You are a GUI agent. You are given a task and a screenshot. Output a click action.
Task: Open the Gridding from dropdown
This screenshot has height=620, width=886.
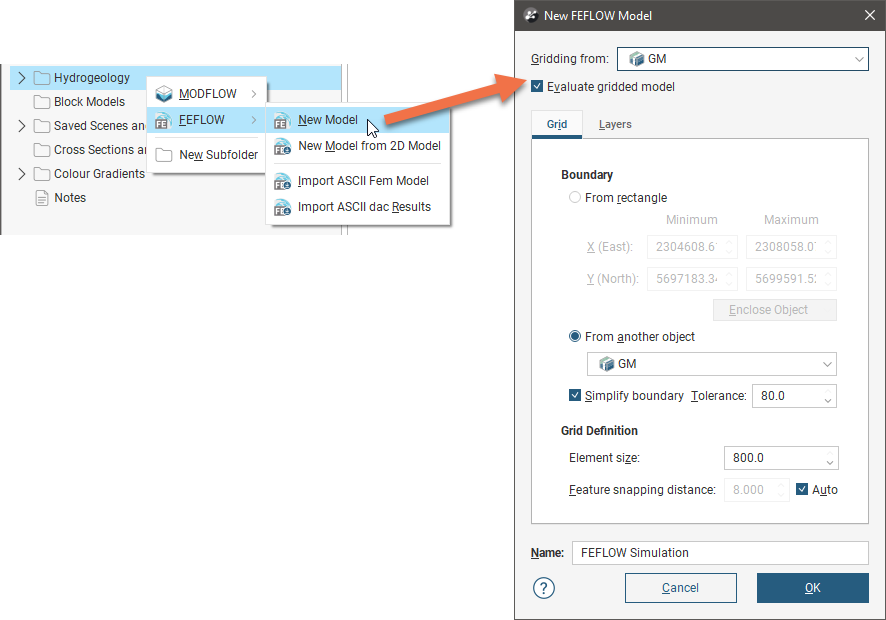(x=741, y=60)
